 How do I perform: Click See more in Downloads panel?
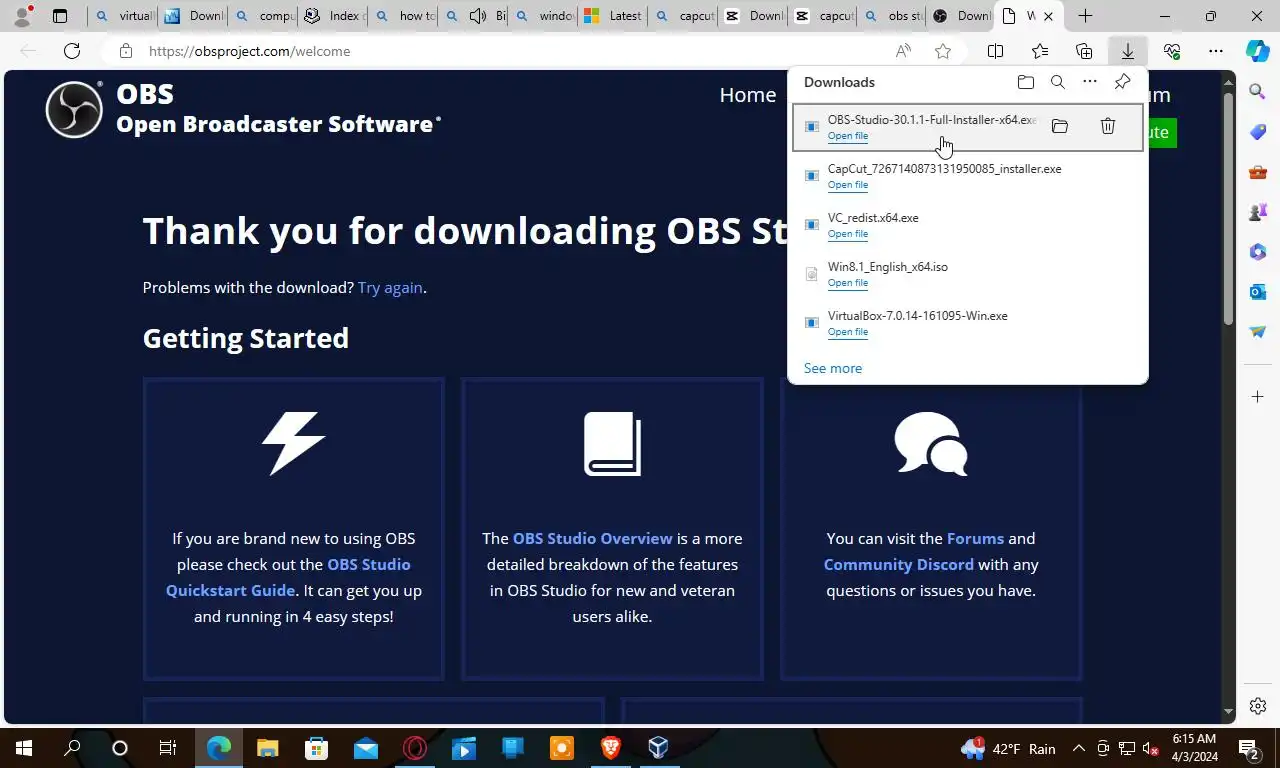point(833,368)
